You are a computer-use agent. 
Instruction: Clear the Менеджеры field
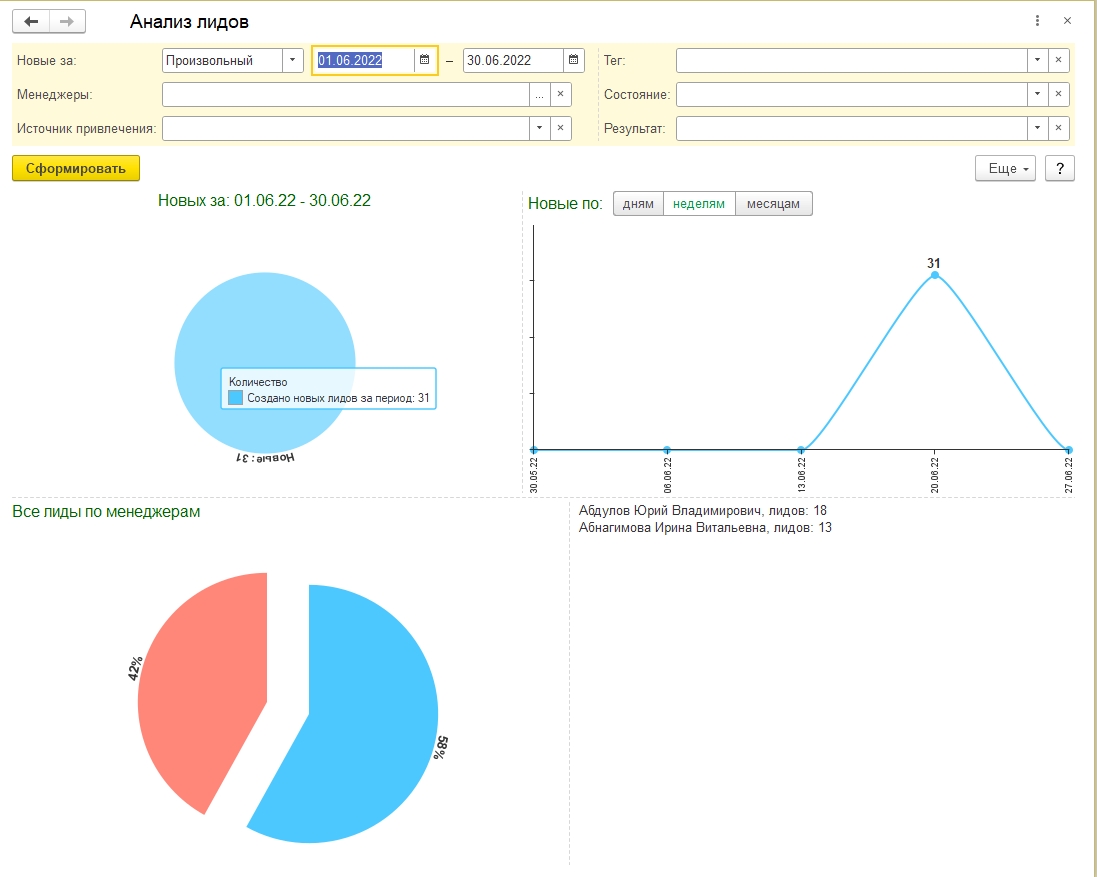click(x=560, y=94)
